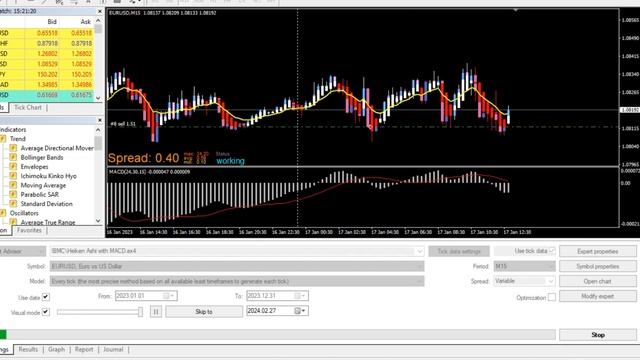
Task: Open the Spread Variable dropdown
Action: [x=551, y=281]
